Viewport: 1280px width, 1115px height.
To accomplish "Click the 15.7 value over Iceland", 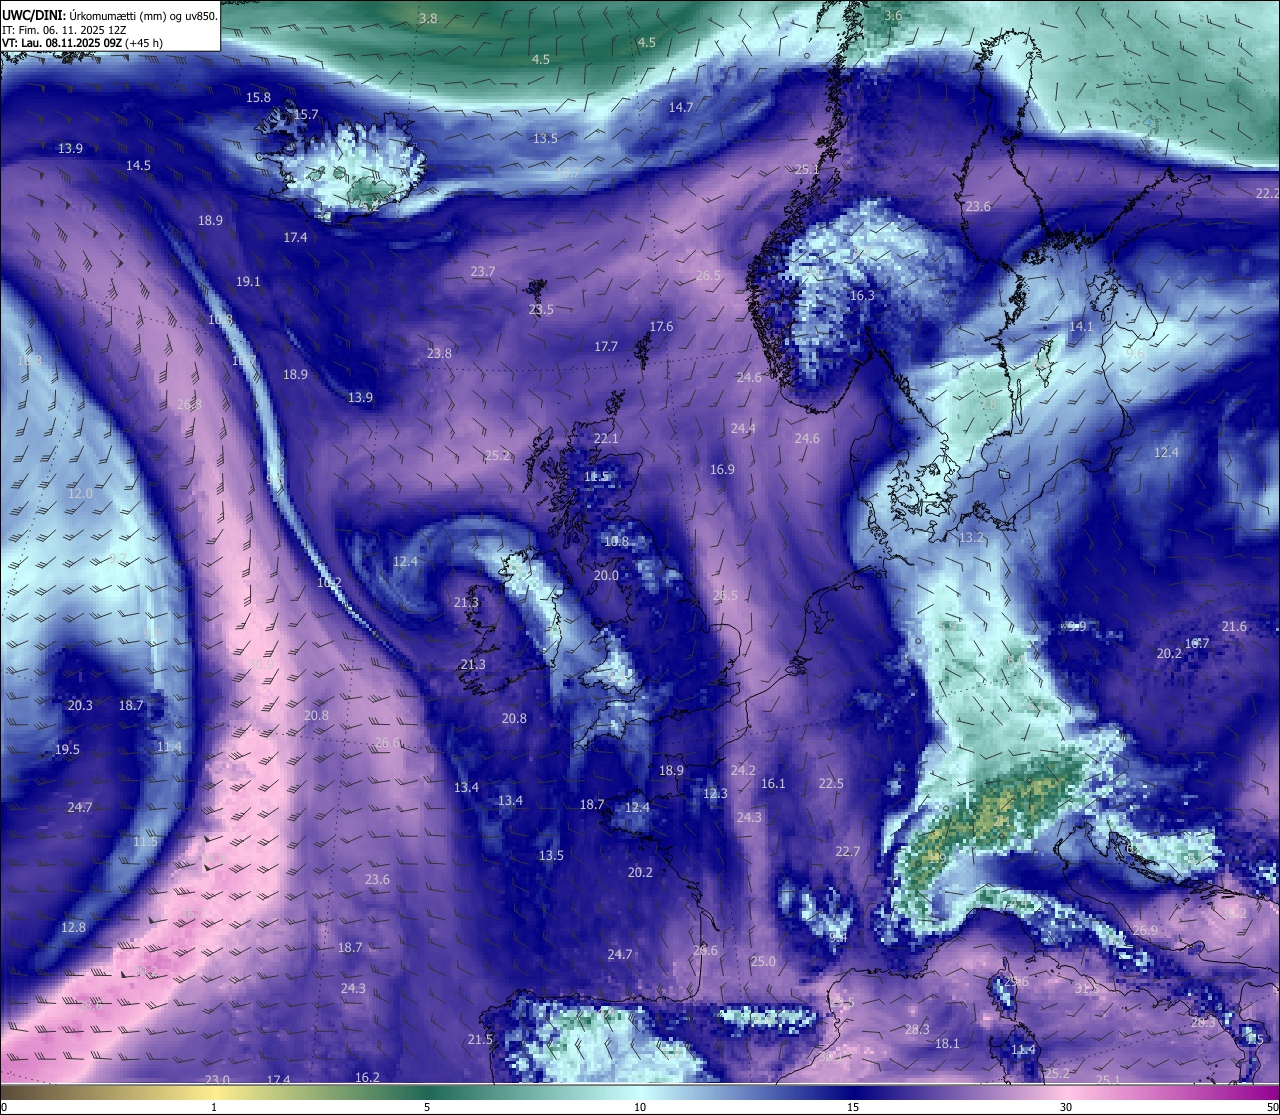I will [x=306, y=115].
